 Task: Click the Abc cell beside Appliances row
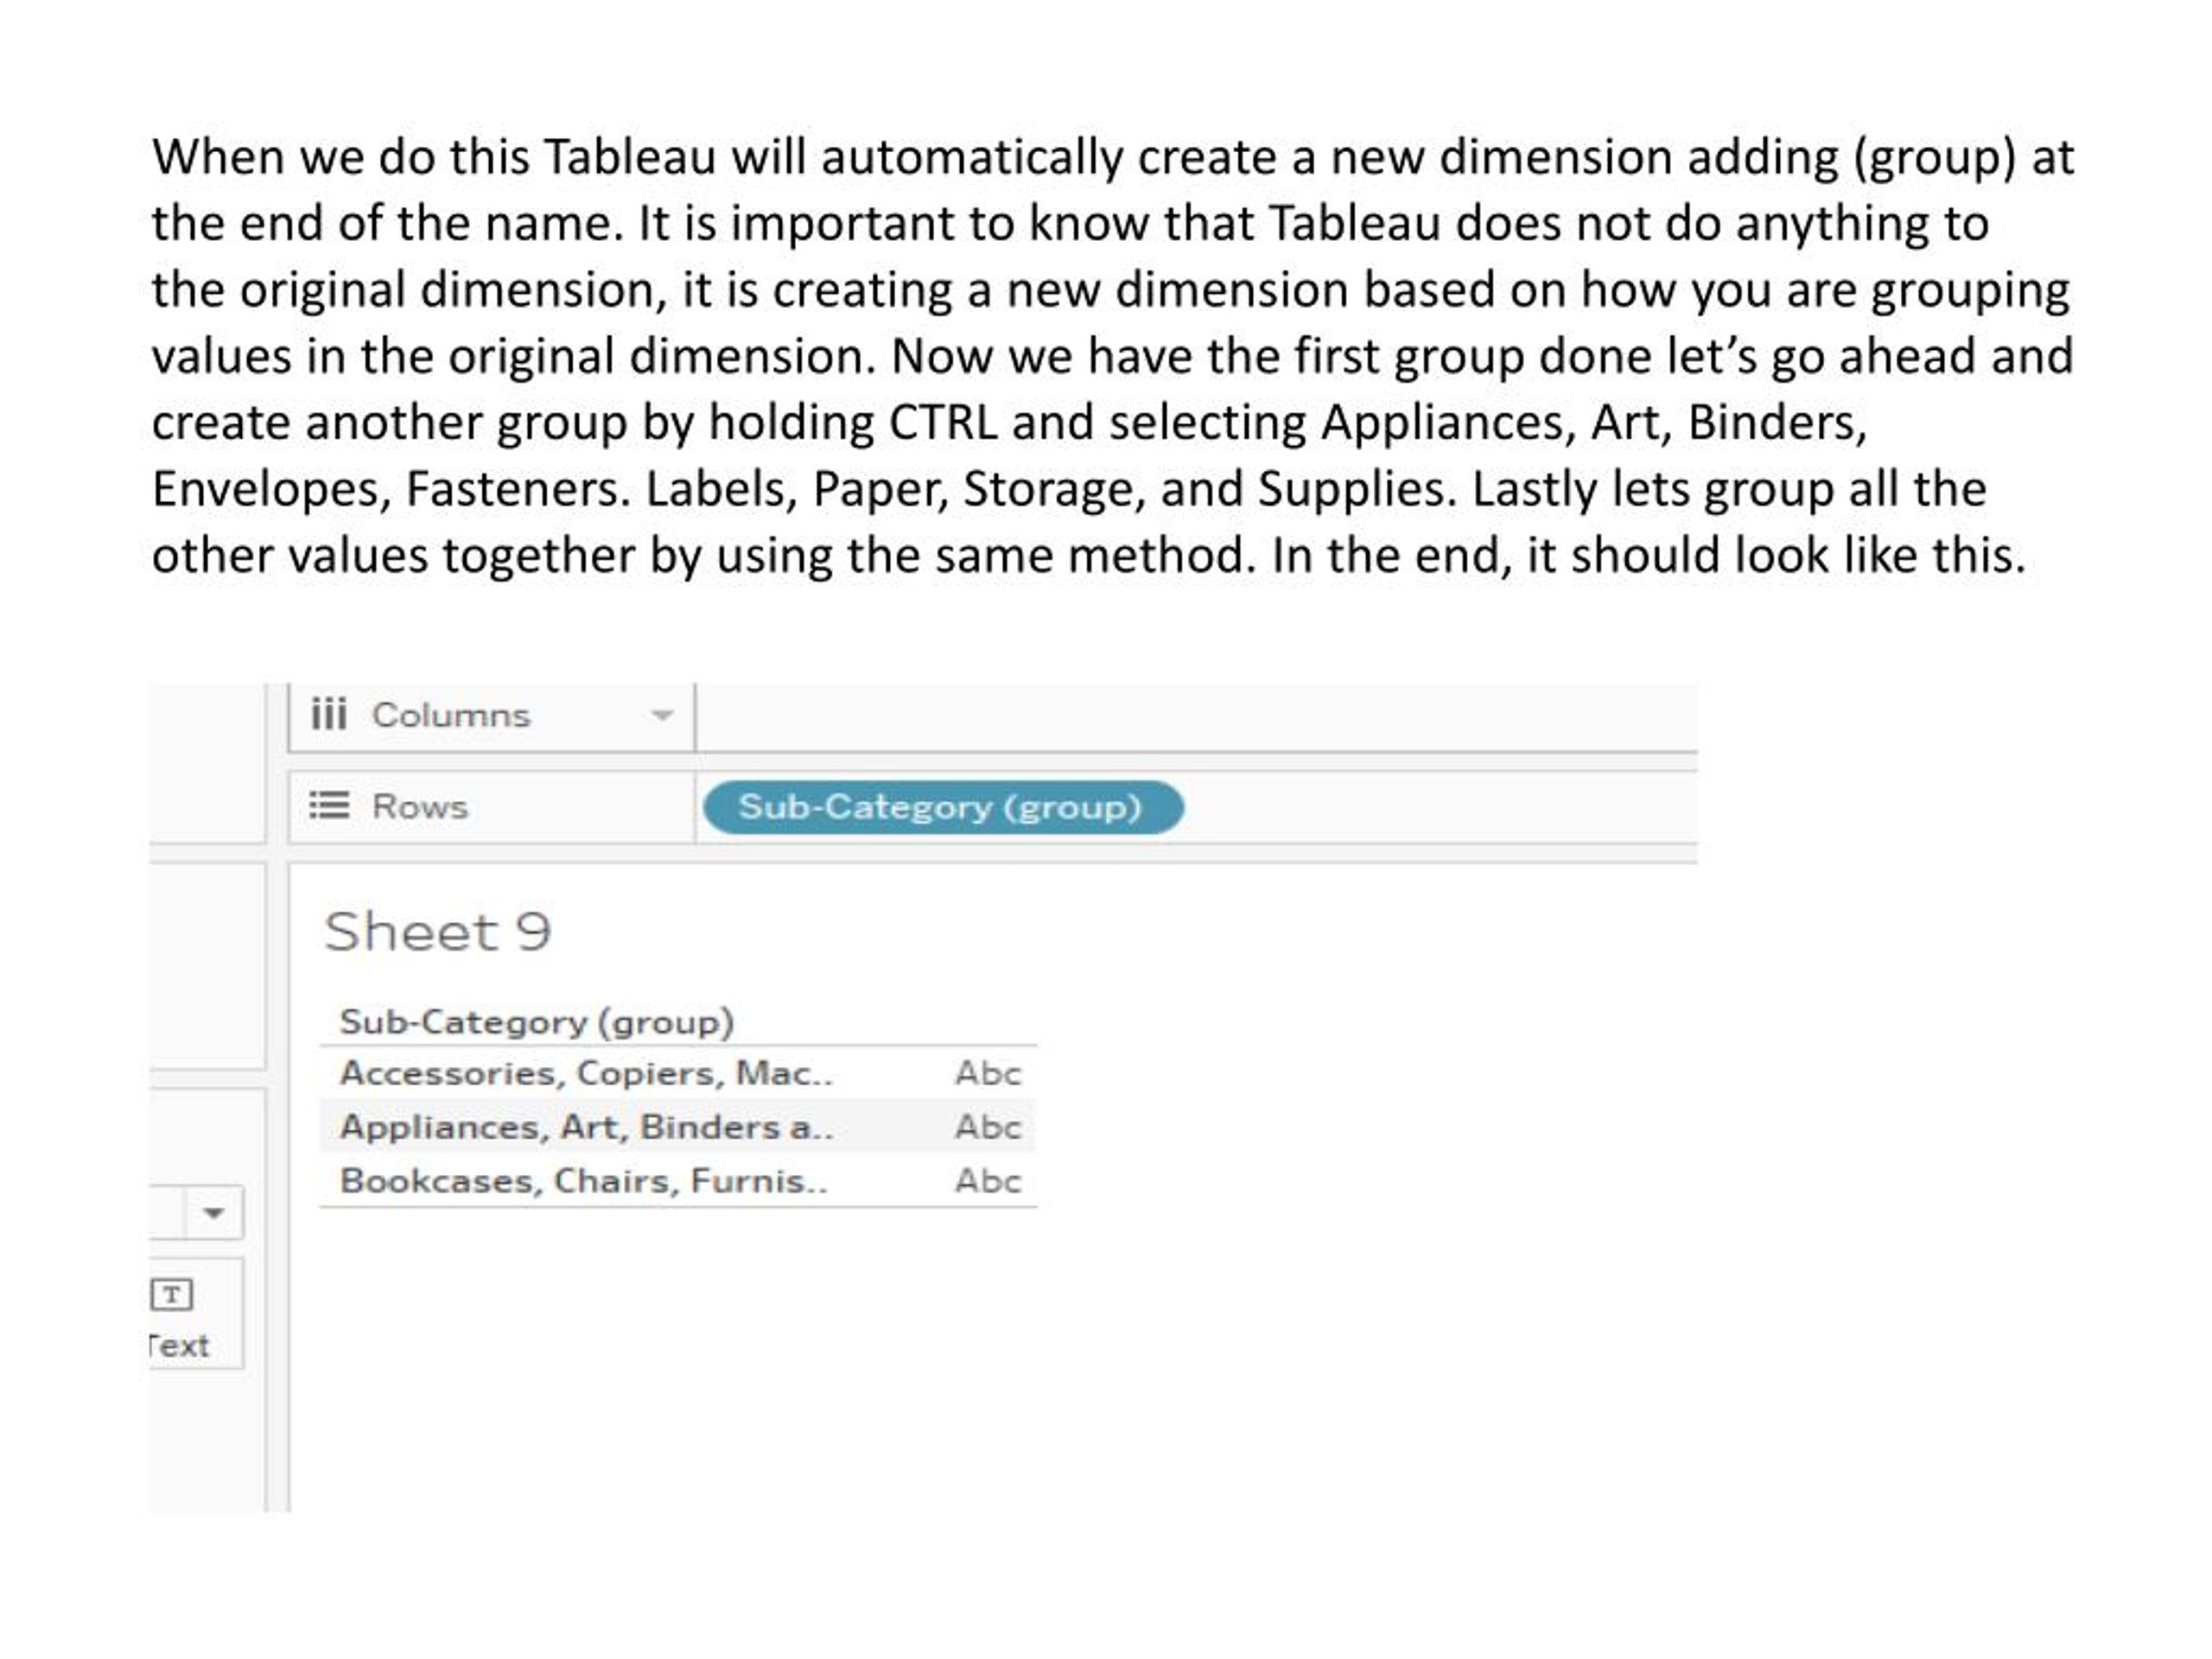click(x=985, y=1127)
